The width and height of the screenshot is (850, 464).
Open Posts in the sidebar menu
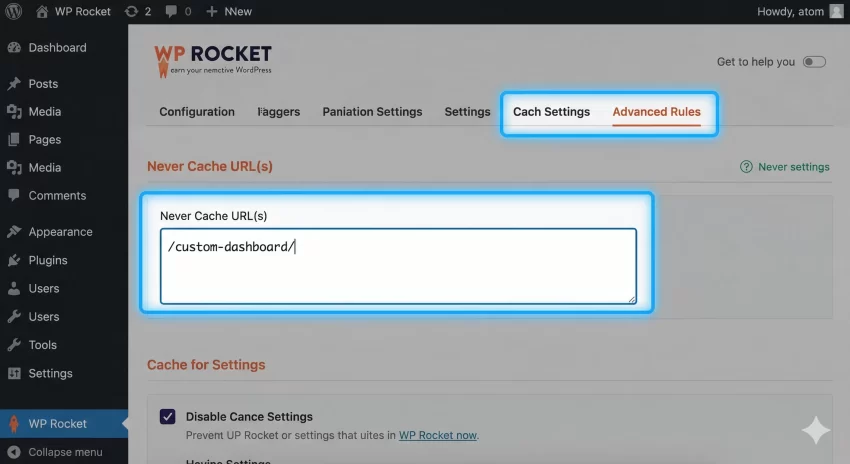pos(43,83)
